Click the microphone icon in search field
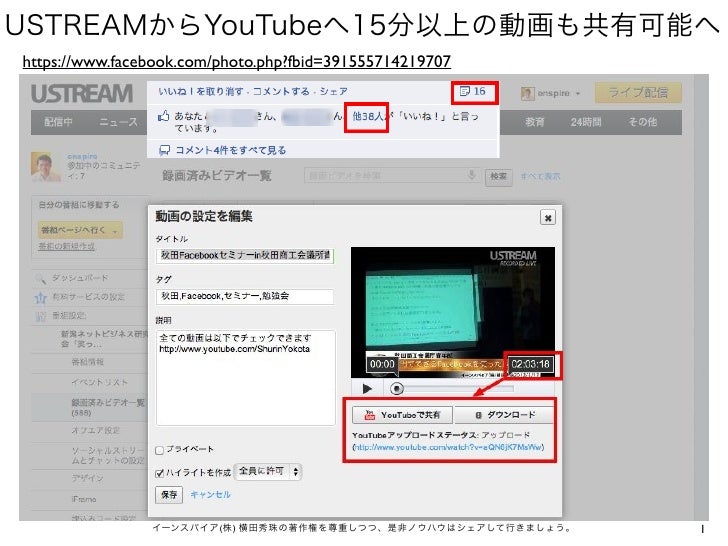Image resolution: width=728 pixels, height=546 pixels. 472,175
